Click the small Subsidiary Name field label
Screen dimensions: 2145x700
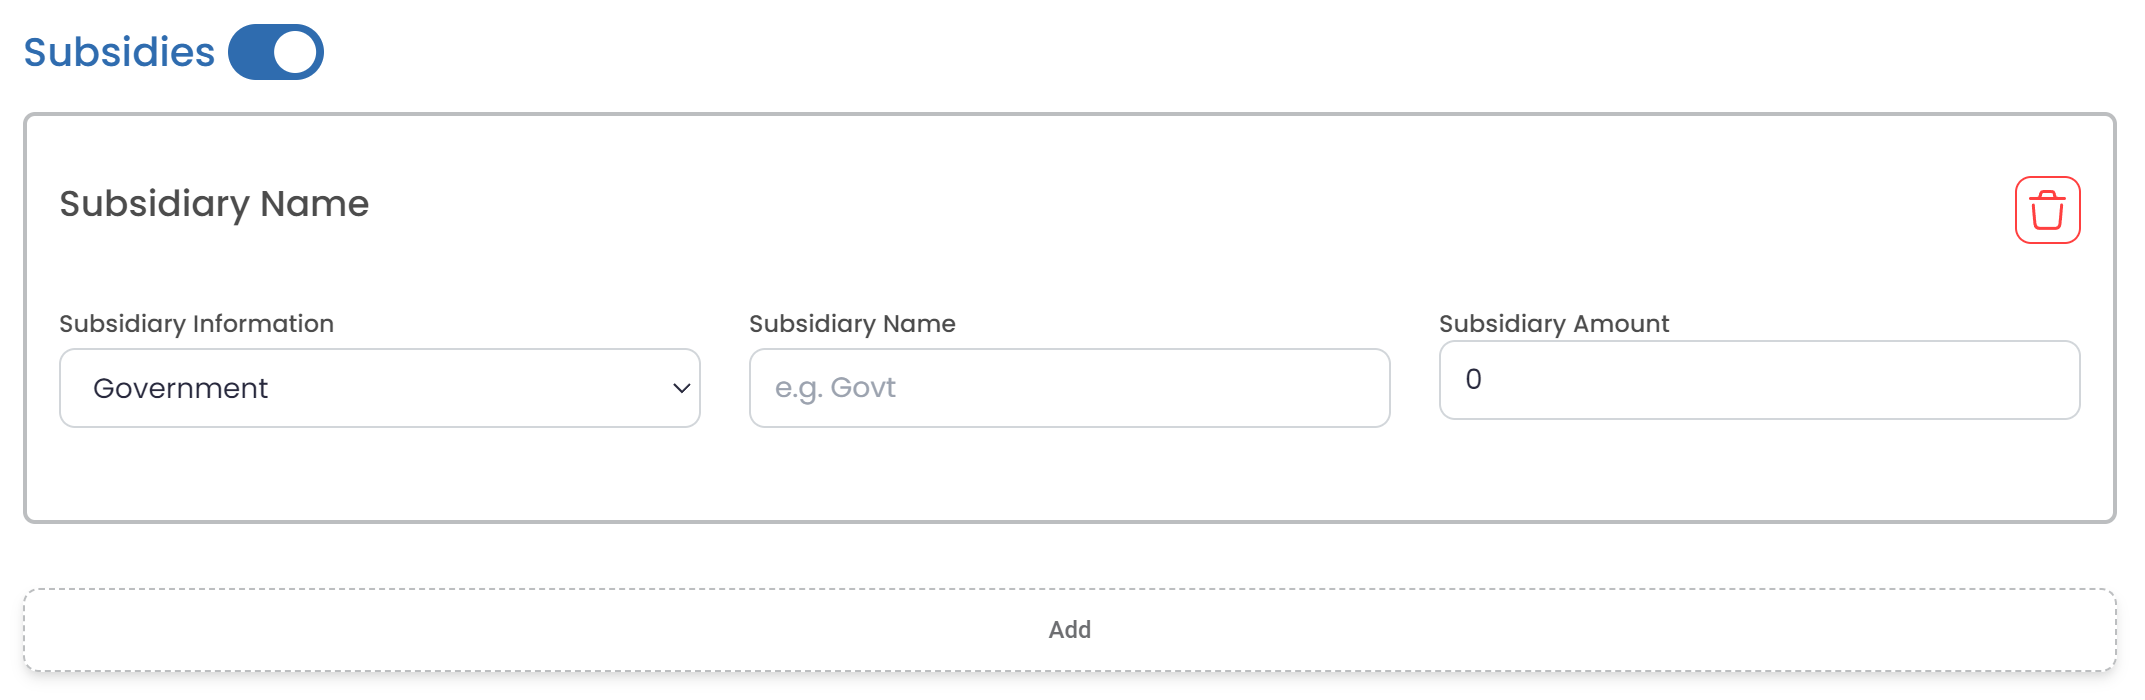click(852, 324)
